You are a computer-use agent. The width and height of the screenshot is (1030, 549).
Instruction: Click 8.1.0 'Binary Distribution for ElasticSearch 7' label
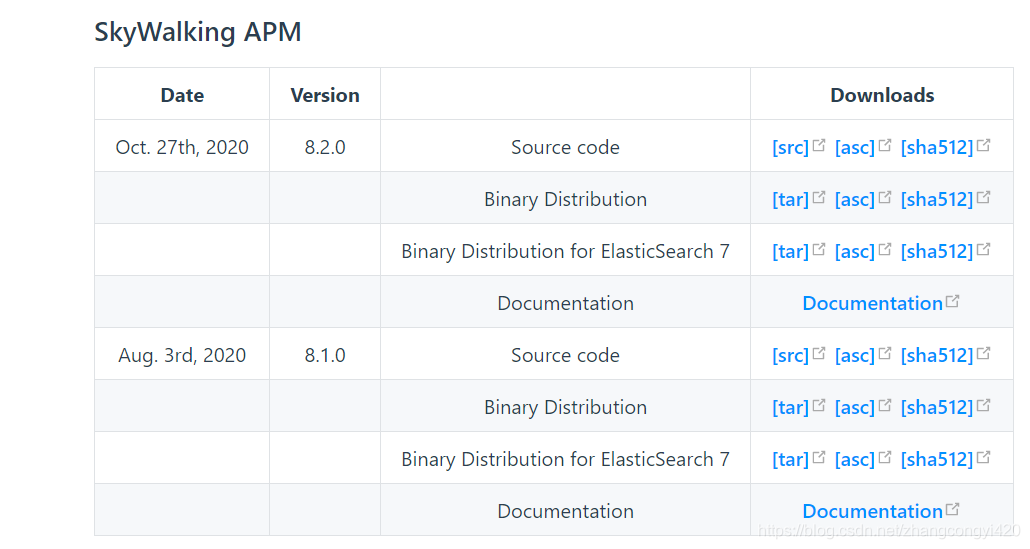pyautogui.click(x=566, y=459)
